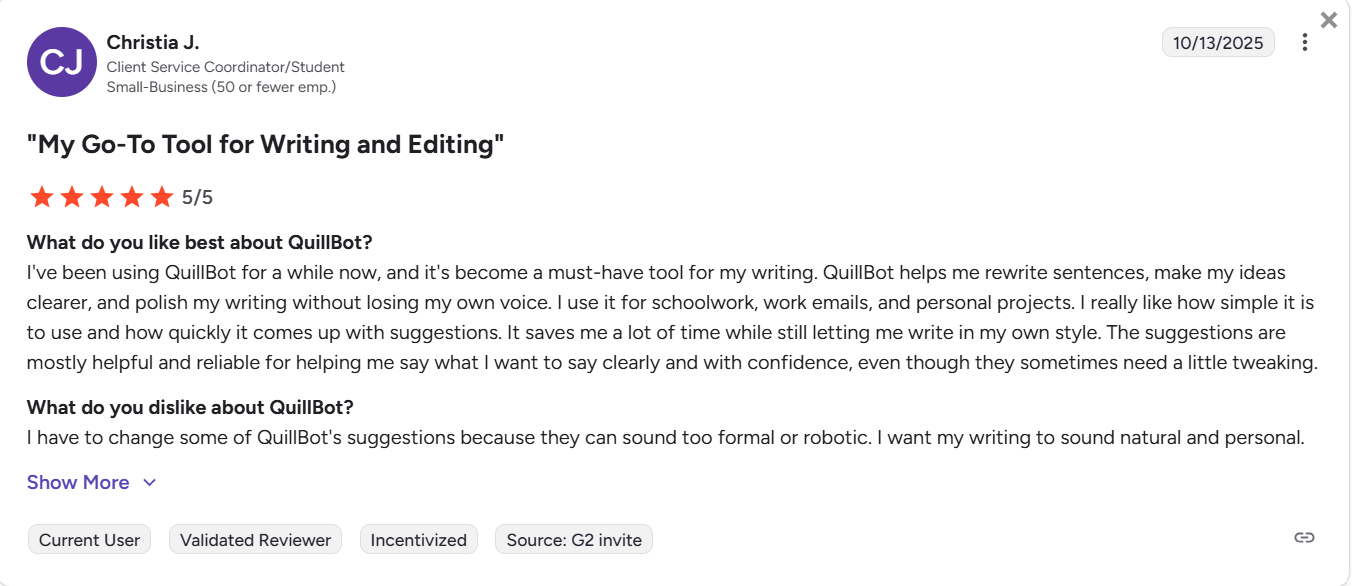This screenshot has width=1352, height=586.
Task: Select the Source: G2 invite tag
Action: pos(573,539)
